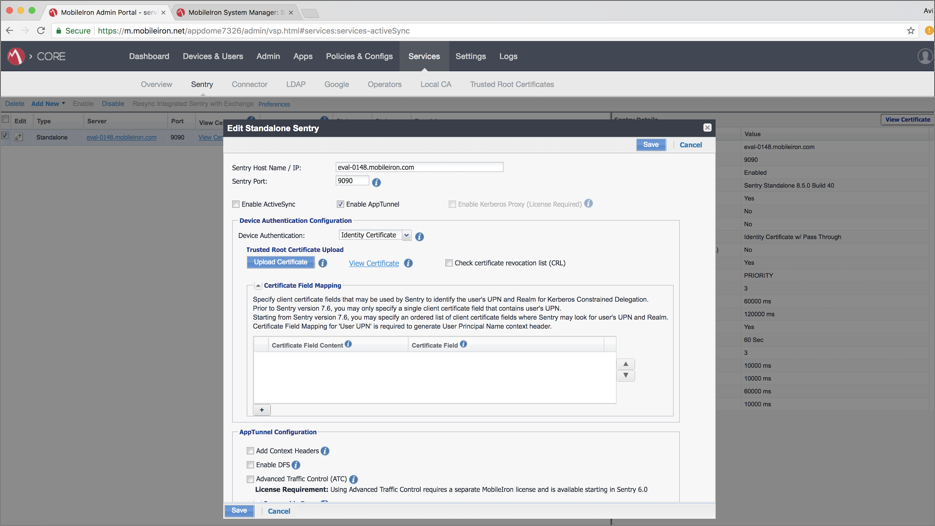This screenshot has height=526, width=935.
Task: Toggle select-all checkbox in table header
Action: point(5,119)
